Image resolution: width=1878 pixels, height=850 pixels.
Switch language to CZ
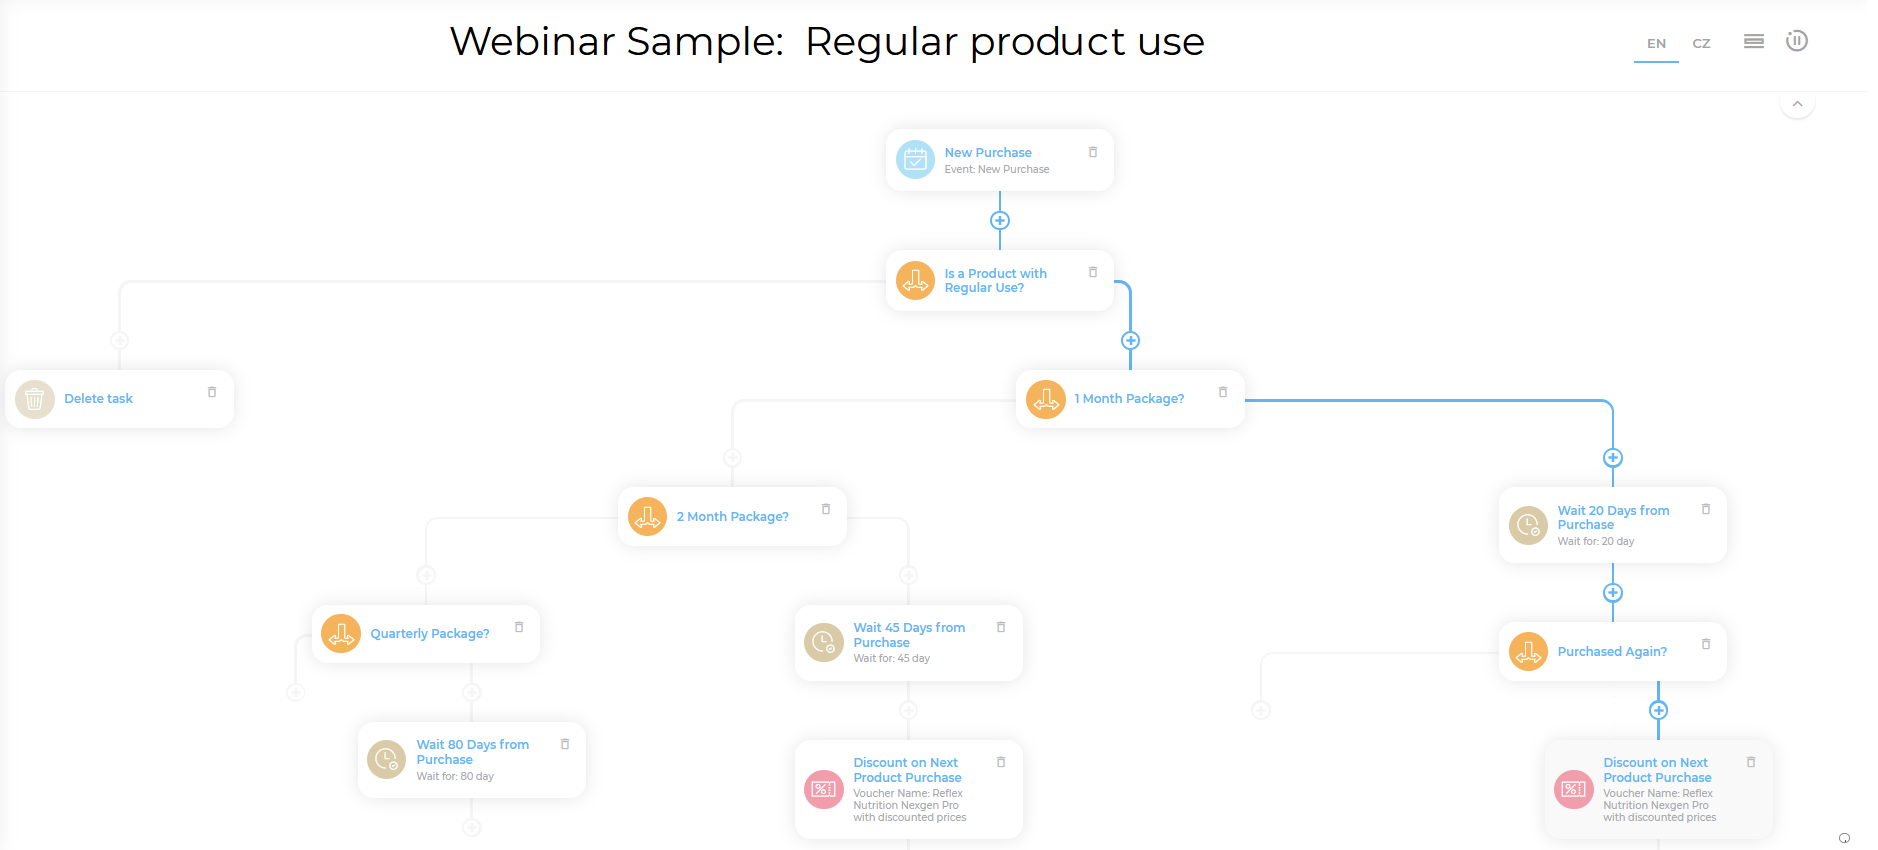pyautogui.click(x=1701, y=43)
